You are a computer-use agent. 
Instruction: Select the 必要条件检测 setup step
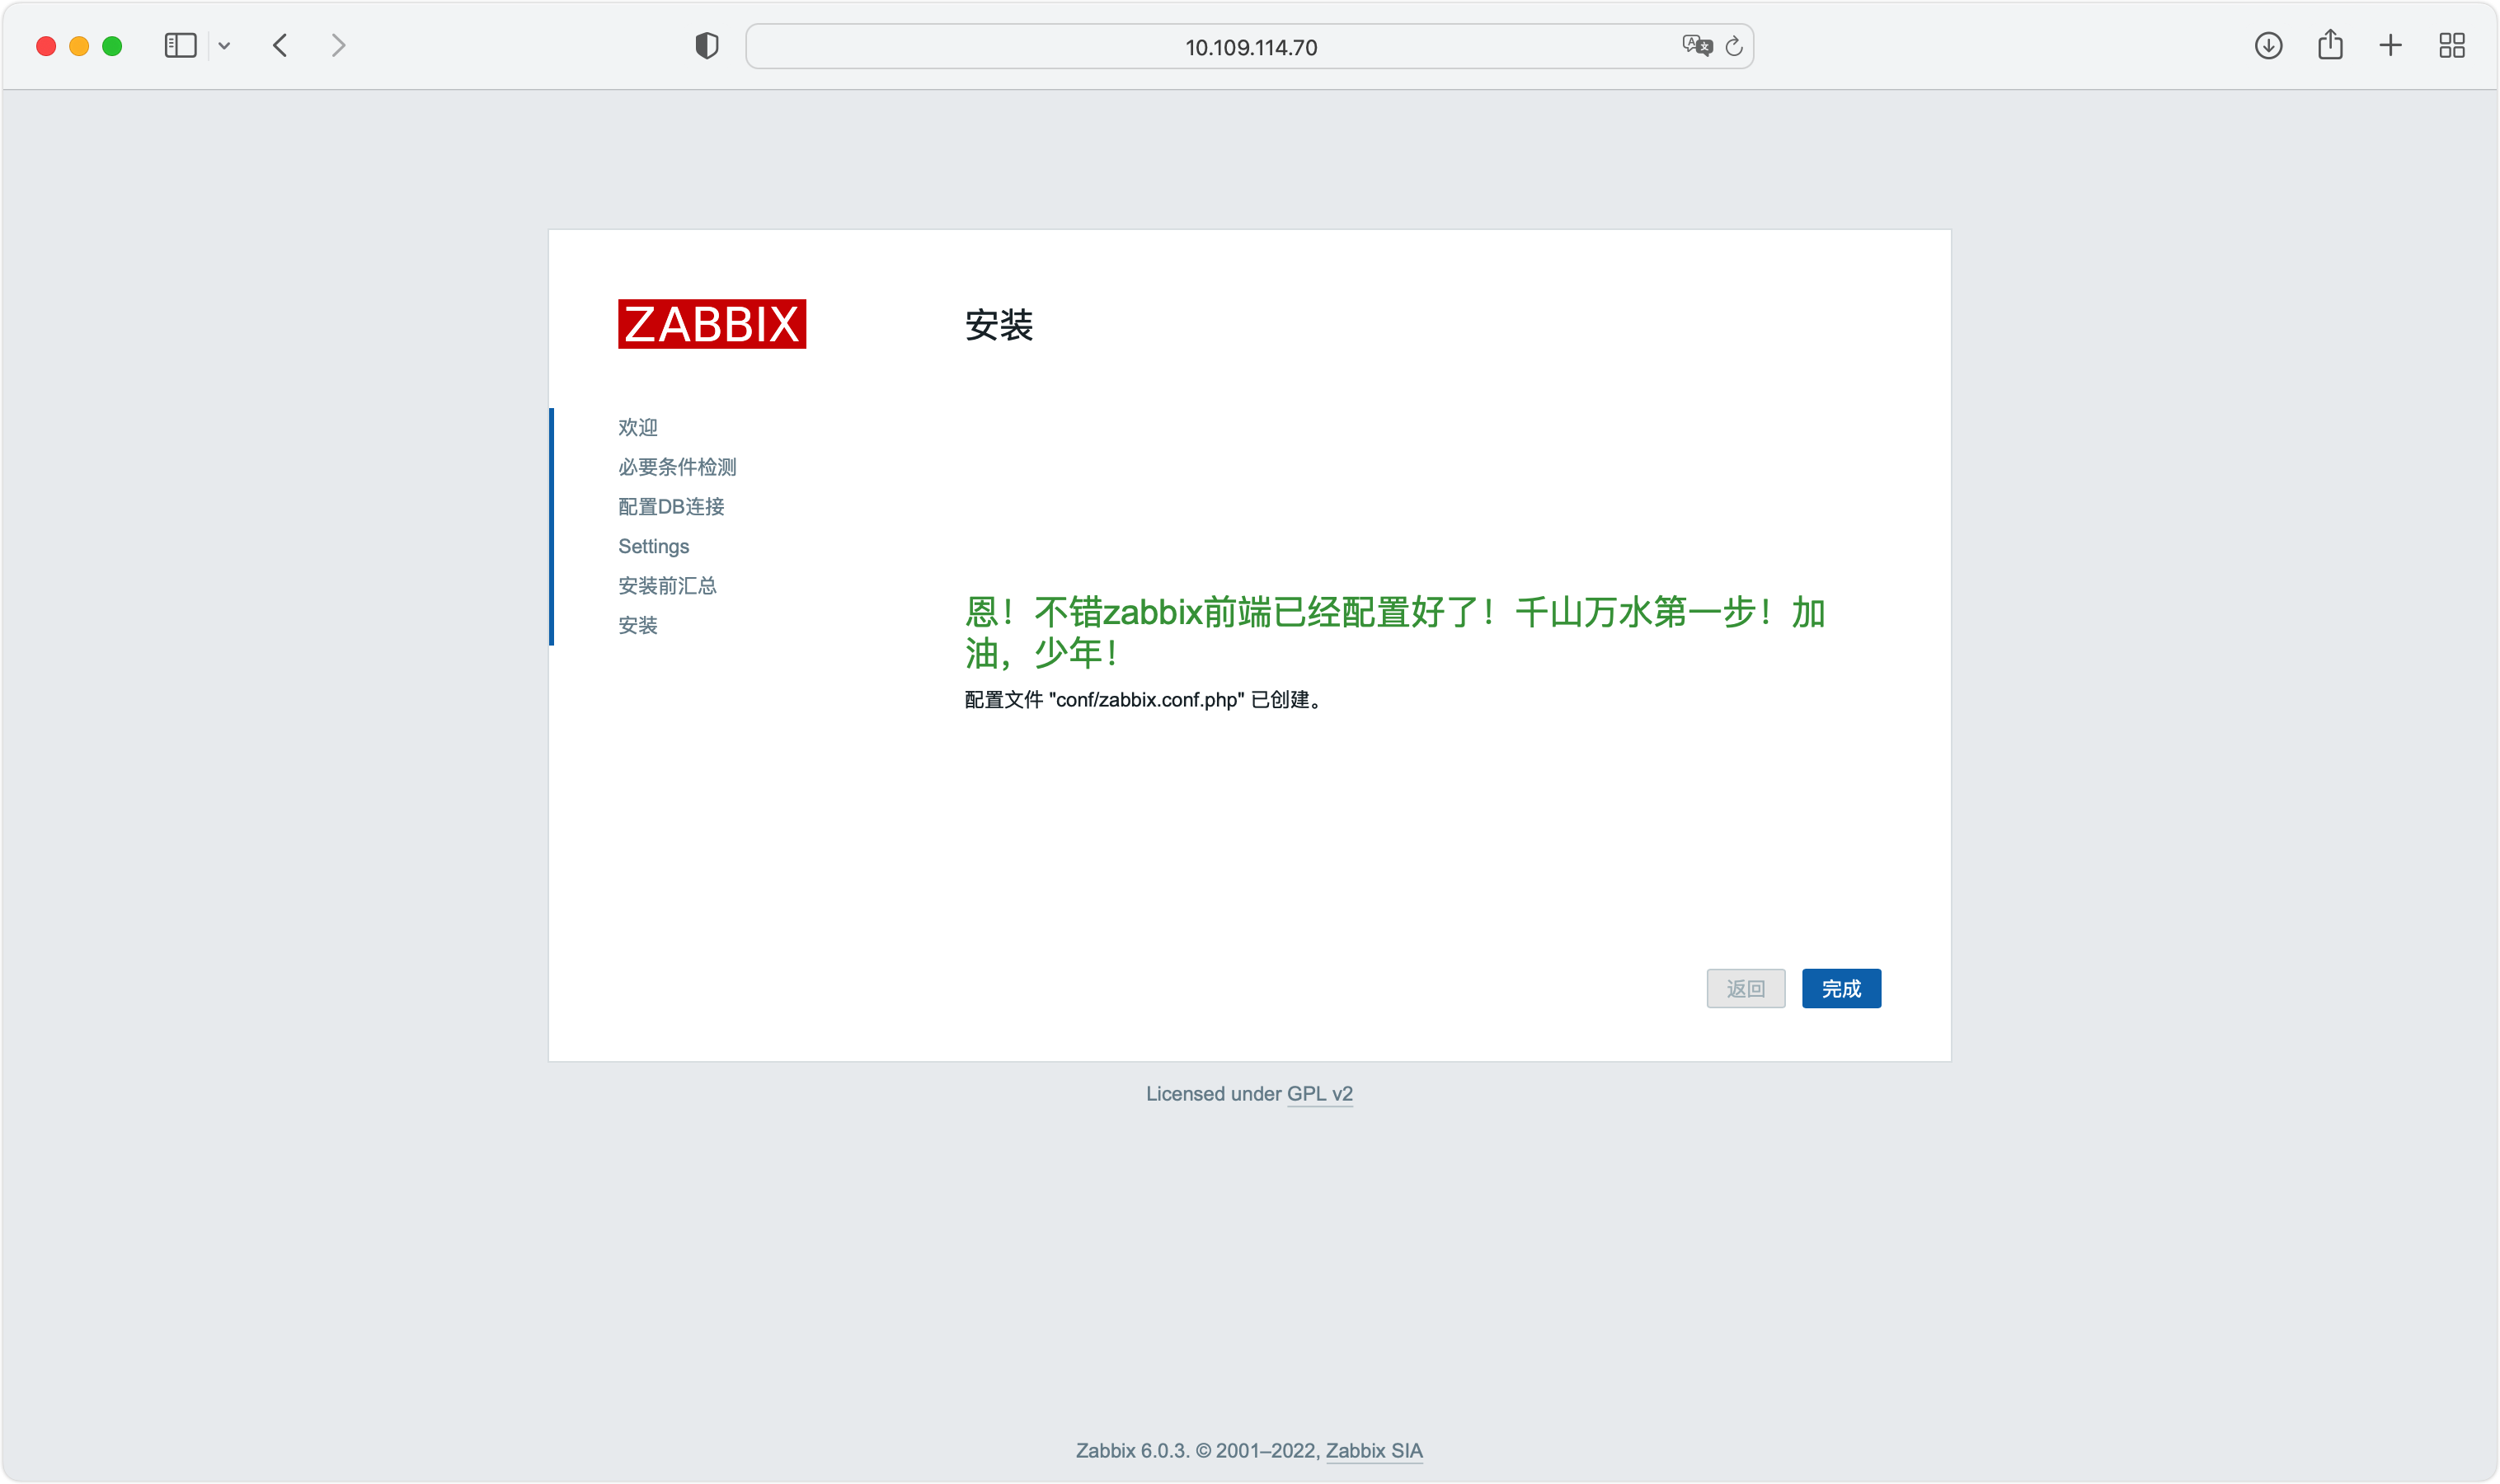(x=677, y=467)
